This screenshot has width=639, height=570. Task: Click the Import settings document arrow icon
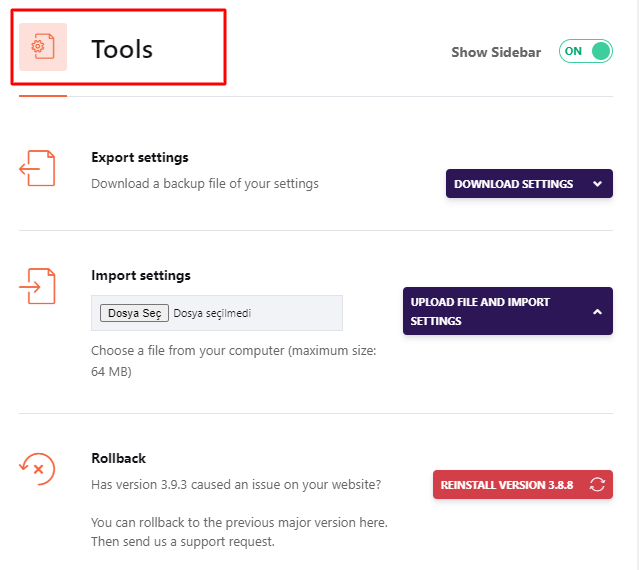[37, 286]
